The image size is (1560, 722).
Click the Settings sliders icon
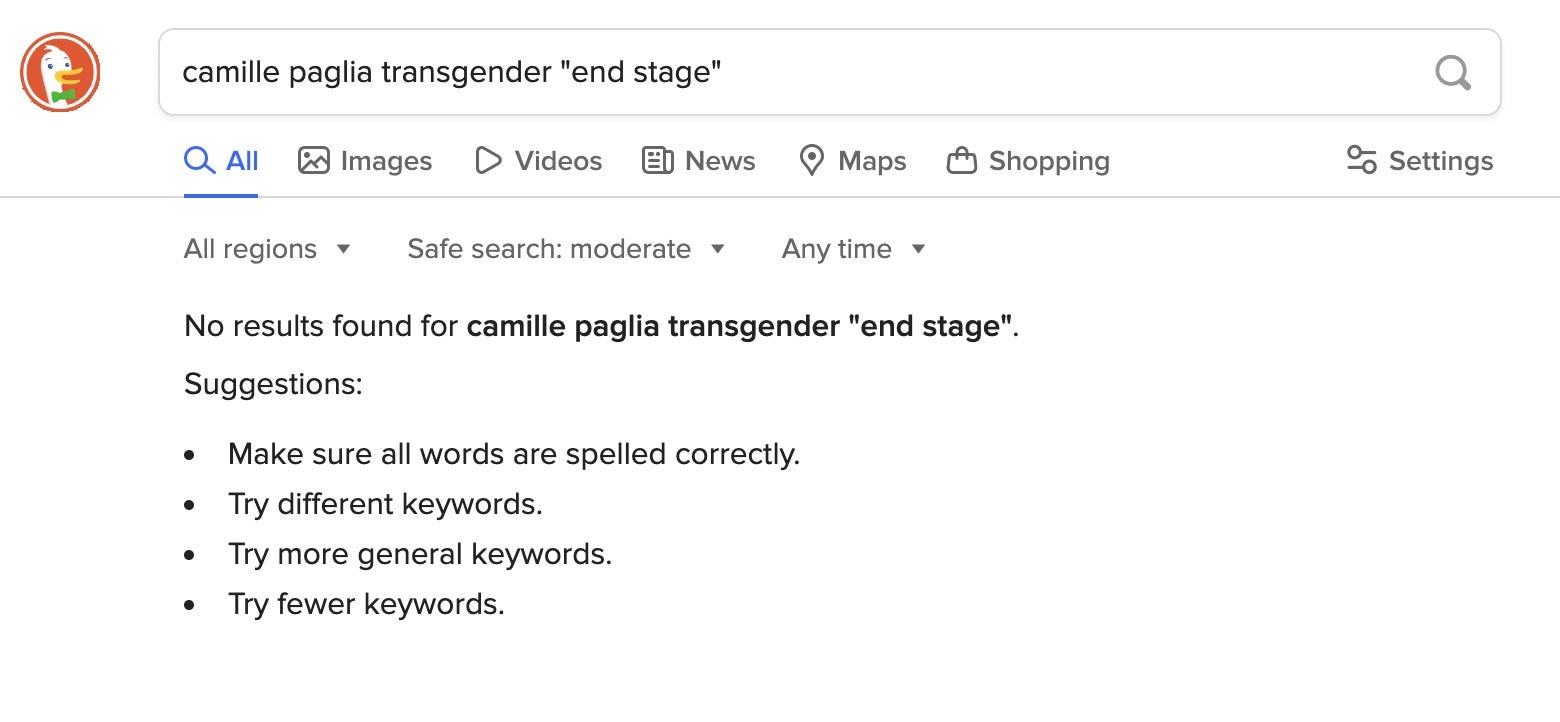pyautogui.click(x=1361, y=160)
